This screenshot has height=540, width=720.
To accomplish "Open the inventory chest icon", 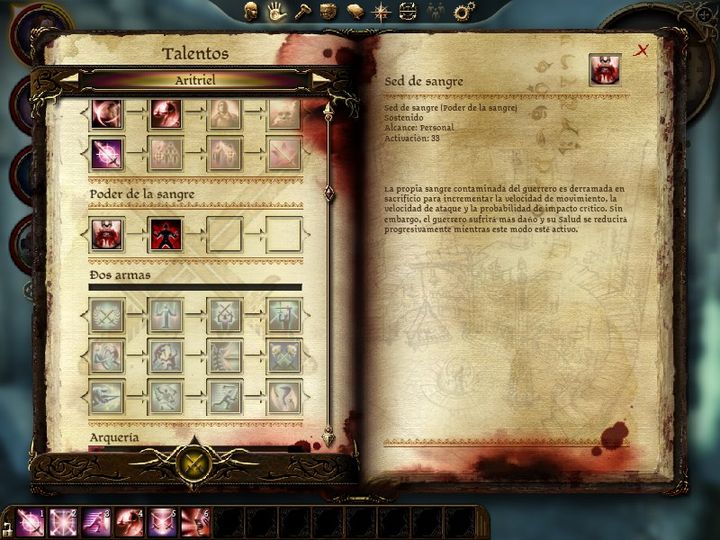I will point(328,11).
